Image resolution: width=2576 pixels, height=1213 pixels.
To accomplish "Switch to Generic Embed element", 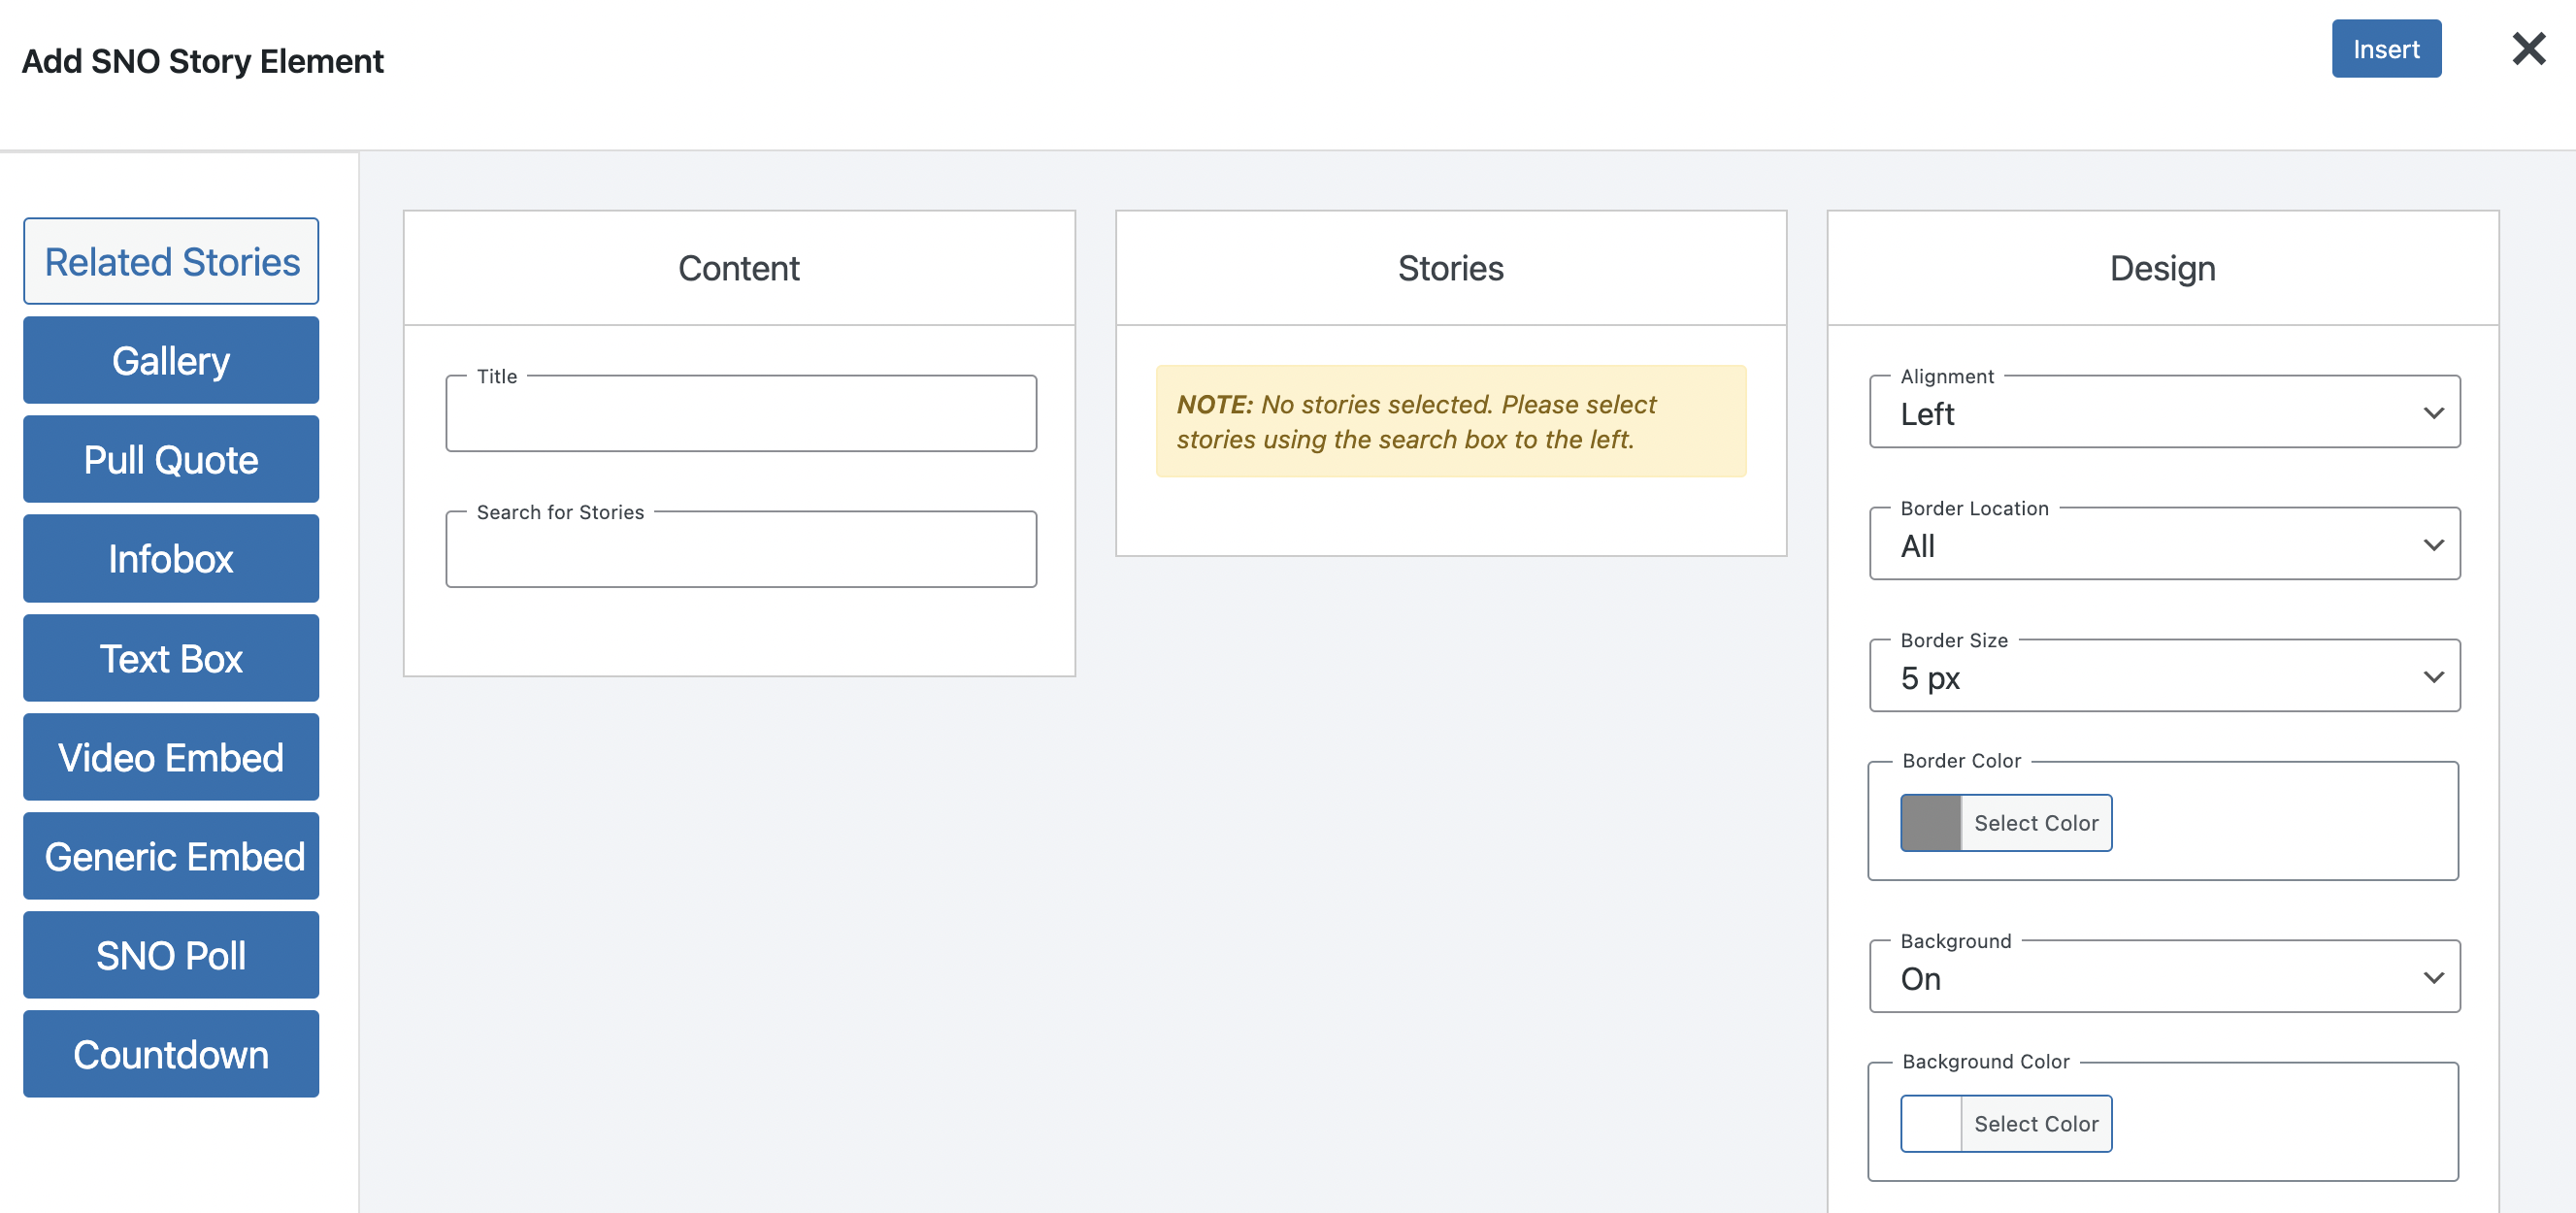I will pyautogui.click(x=171, y=856).
